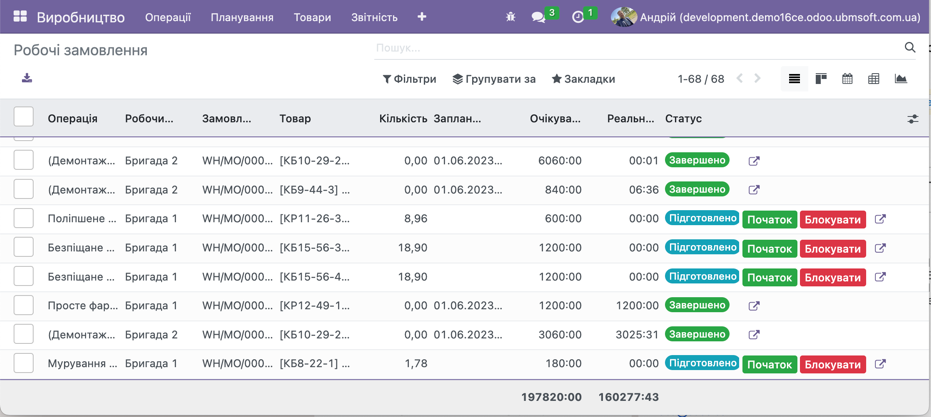Open the Планування menu
Viewport: 931px width, 417px height.
click(242, 17)
